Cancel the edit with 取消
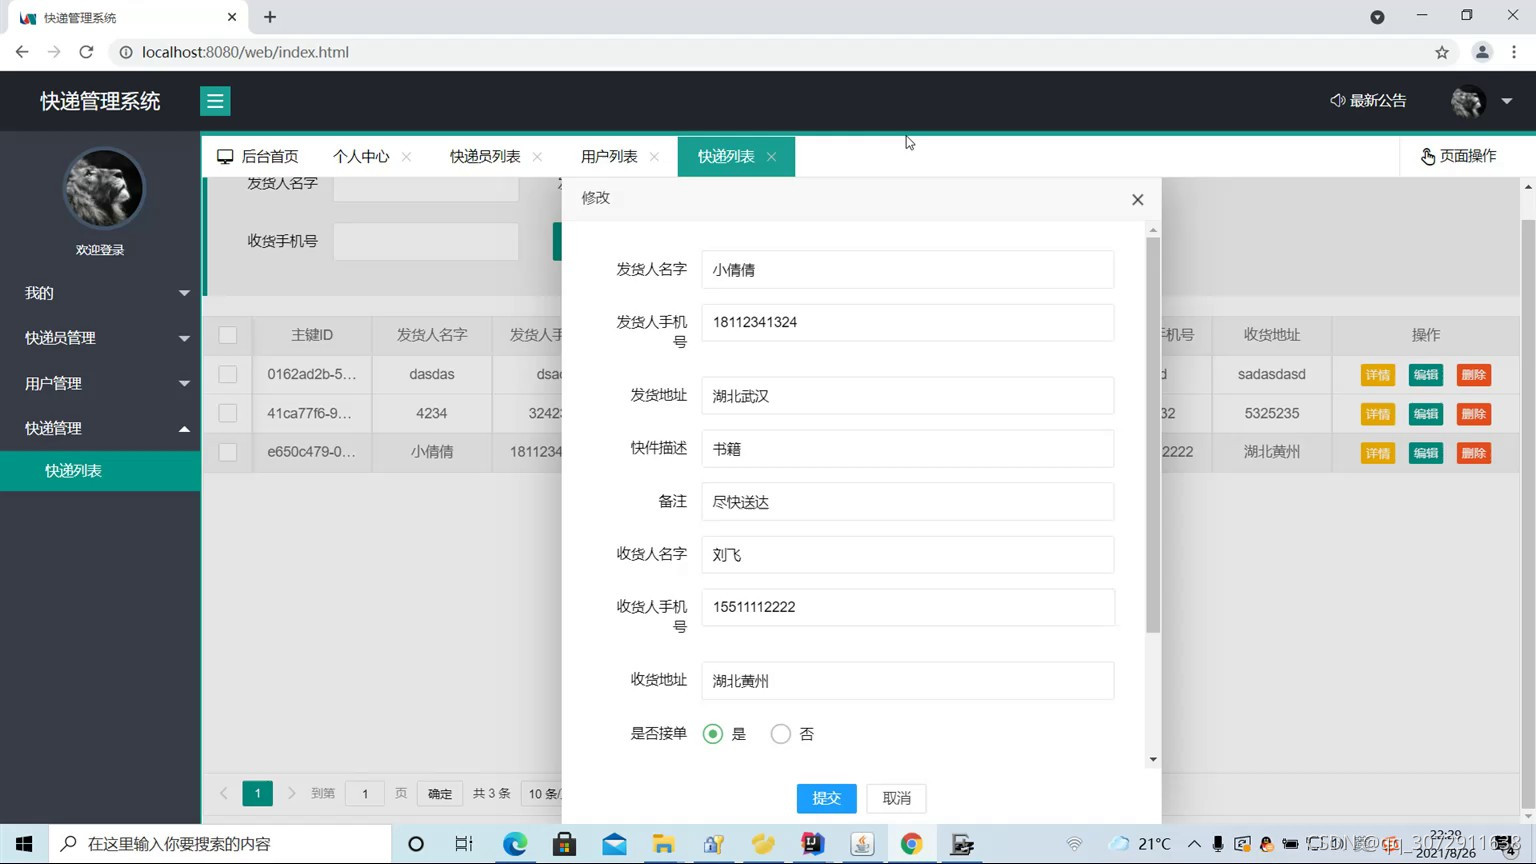The width and height of the screenshot is (1536, 864). point(897,798)
